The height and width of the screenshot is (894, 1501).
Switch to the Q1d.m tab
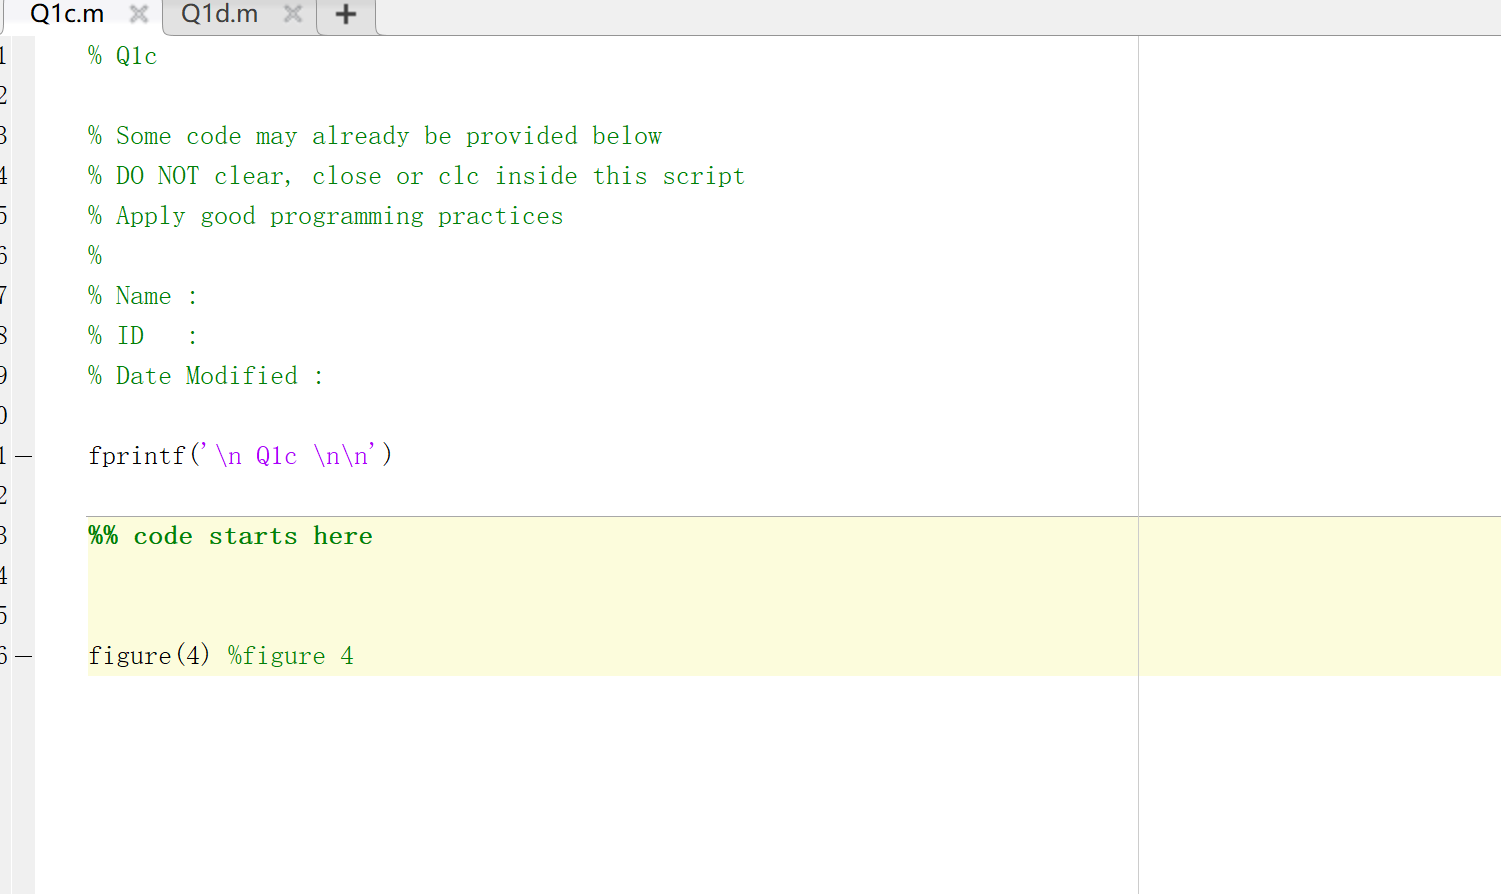pos(219,15)
